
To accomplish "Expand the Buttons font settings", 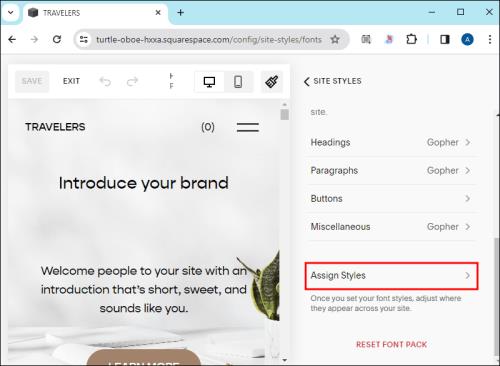I will (391, 199).
